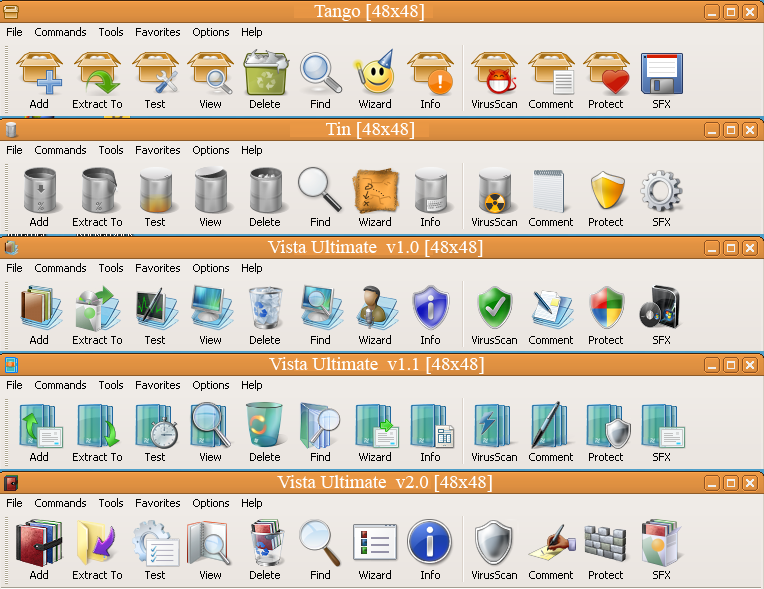Launch Wizard smiley icon in Tango window
Image resolution: width=764 pixels, height=589 pixels.
[x=375, y=72]
